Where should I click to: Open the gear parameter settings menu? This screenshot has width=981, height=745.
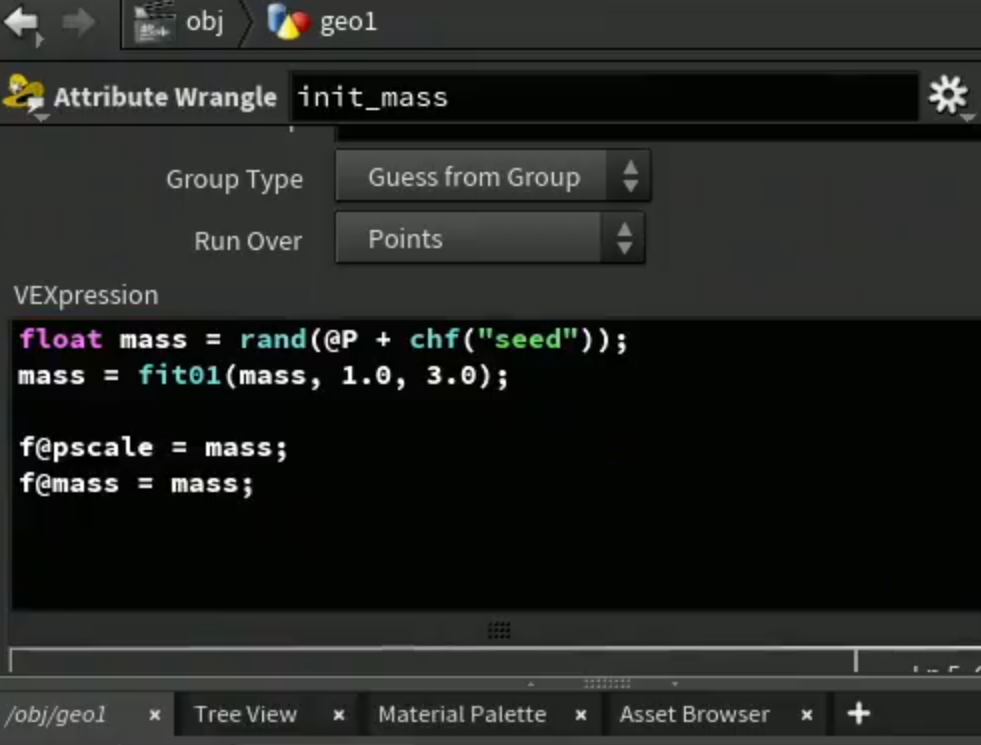click(x=948, y=96)
